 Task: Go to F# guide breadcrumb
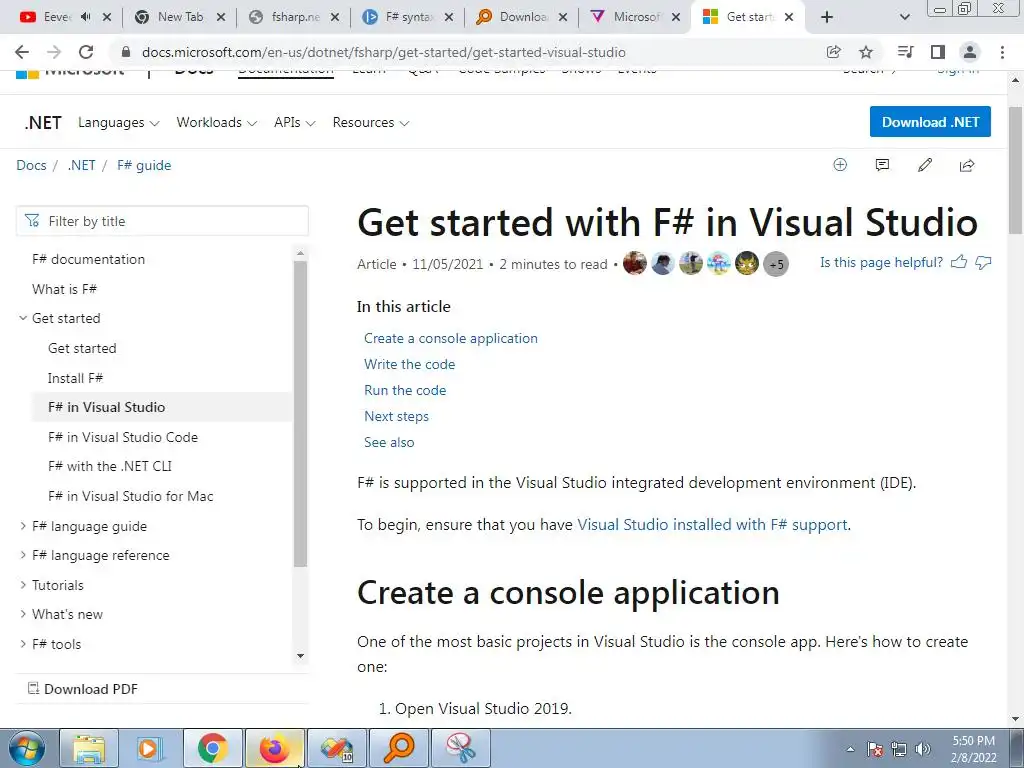pos(144,165)
